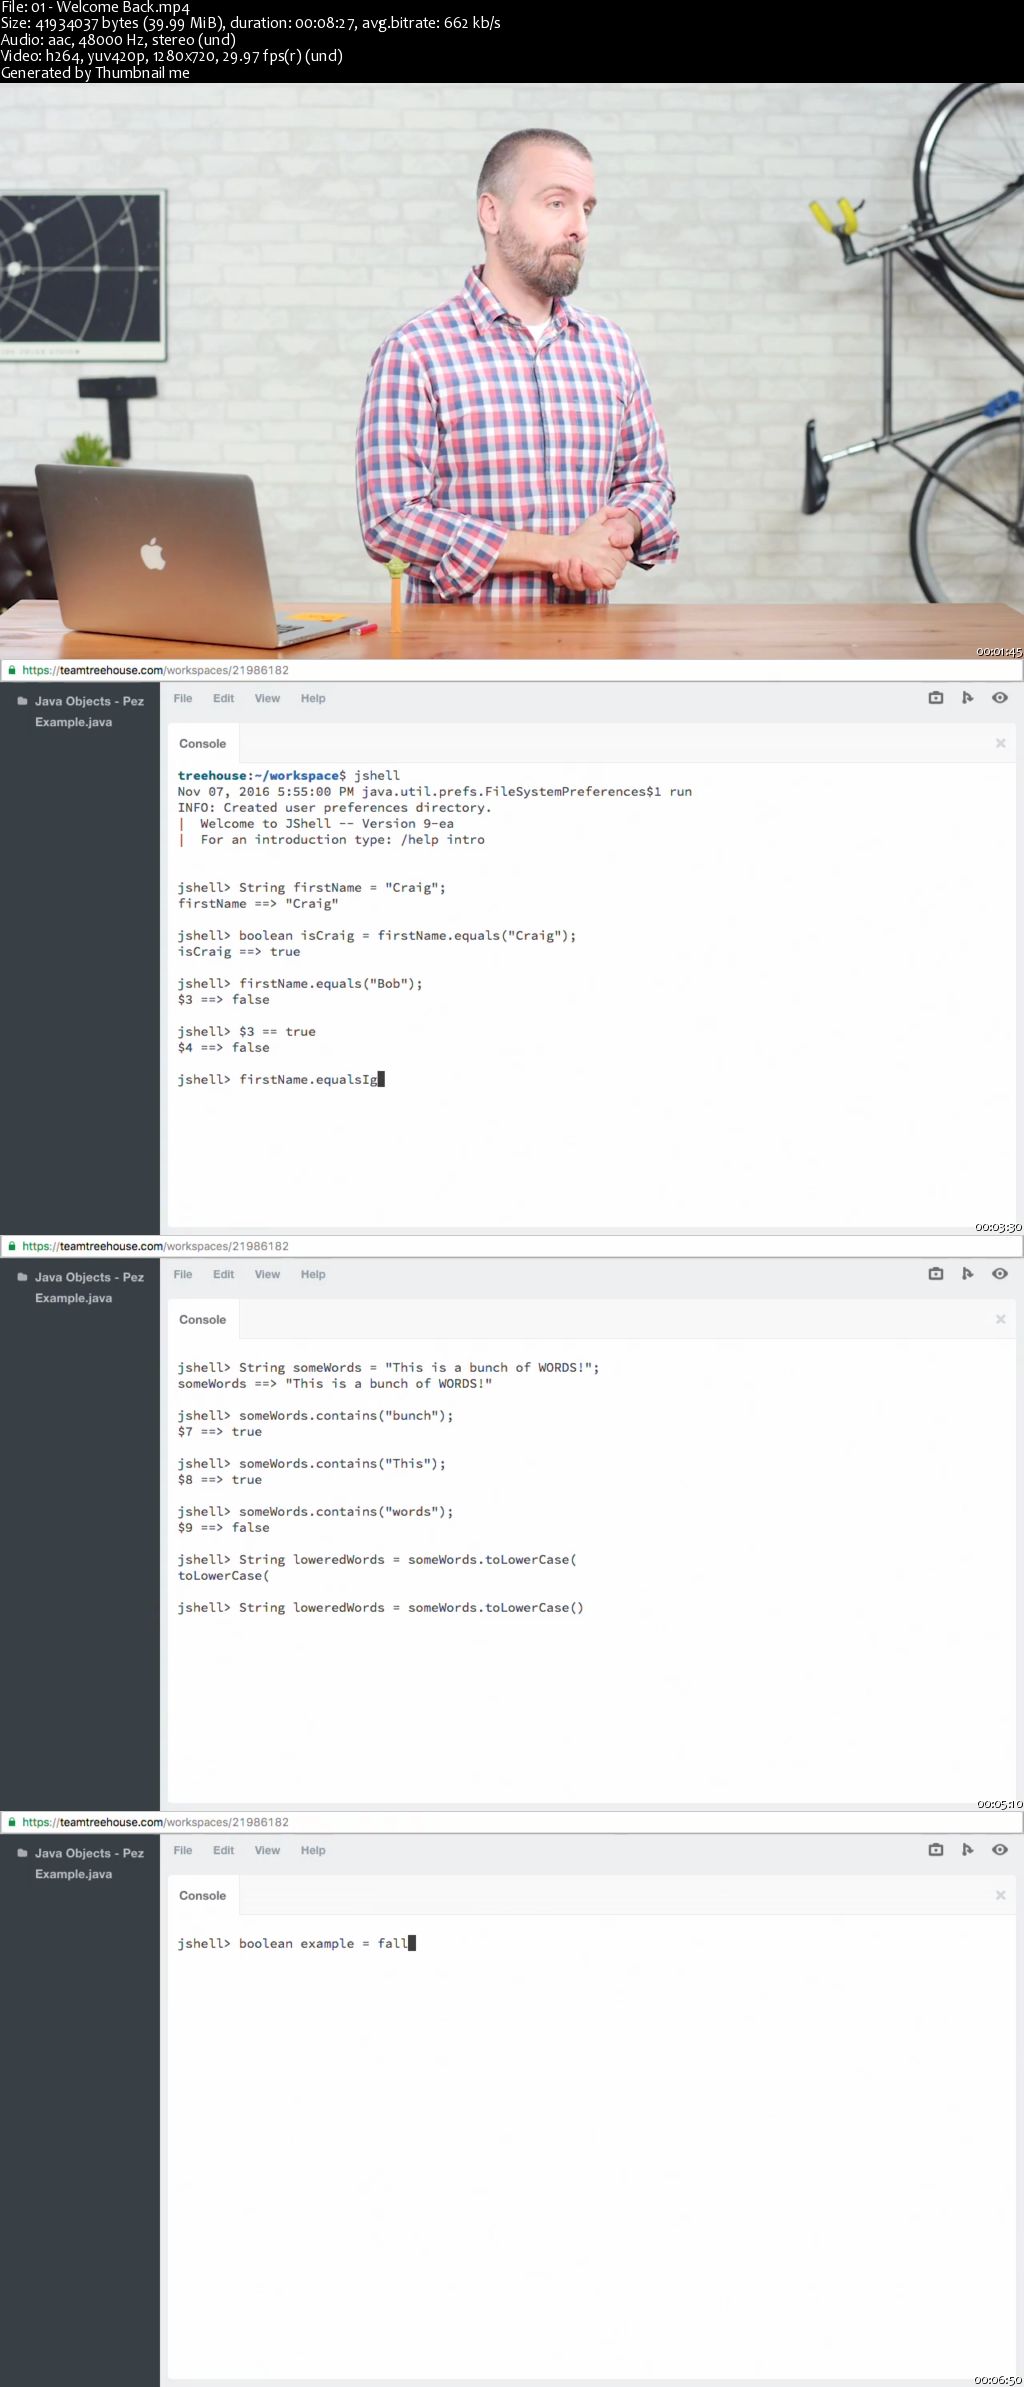Screen dimensions: 1024x2387
Task: Click the fork workspace icon in the boolean example frame
Action: (967, 1850)
